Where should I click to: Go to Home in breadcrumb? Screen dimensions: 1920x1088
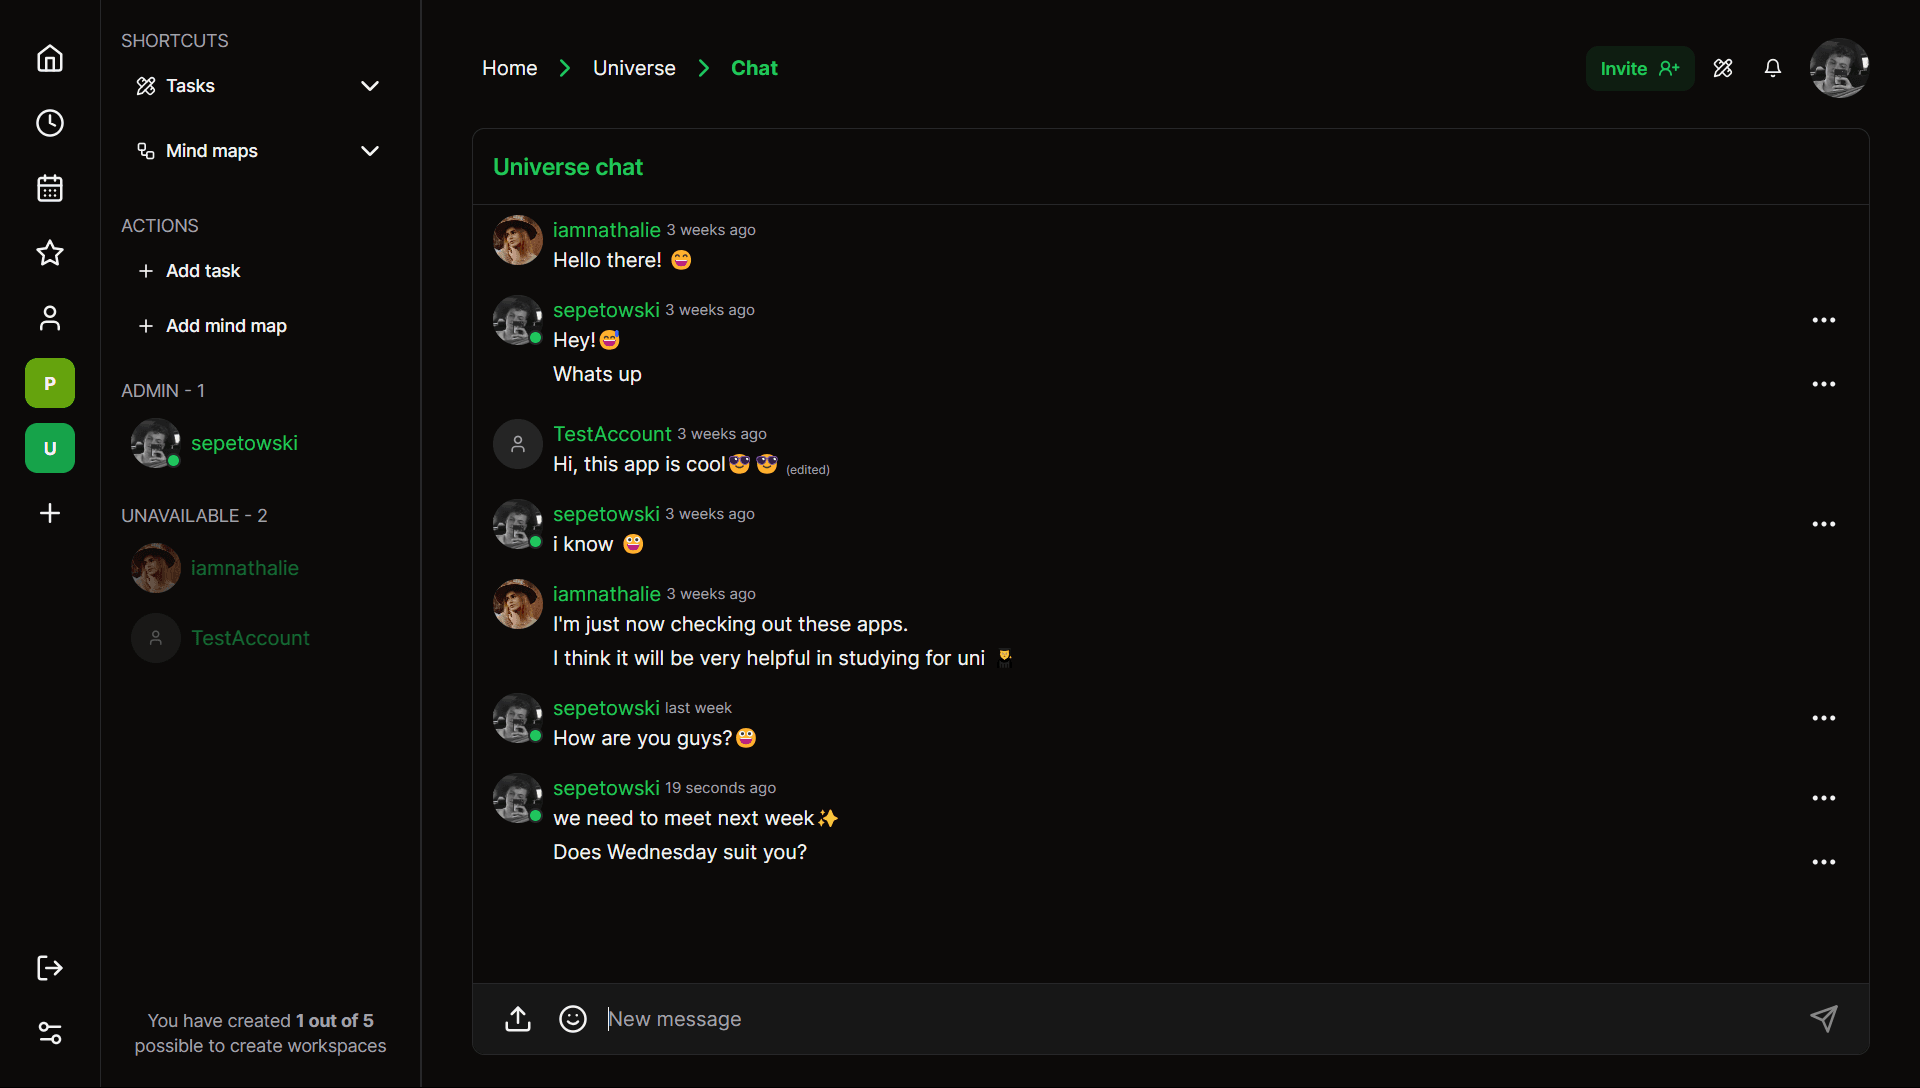pos(510,68)
